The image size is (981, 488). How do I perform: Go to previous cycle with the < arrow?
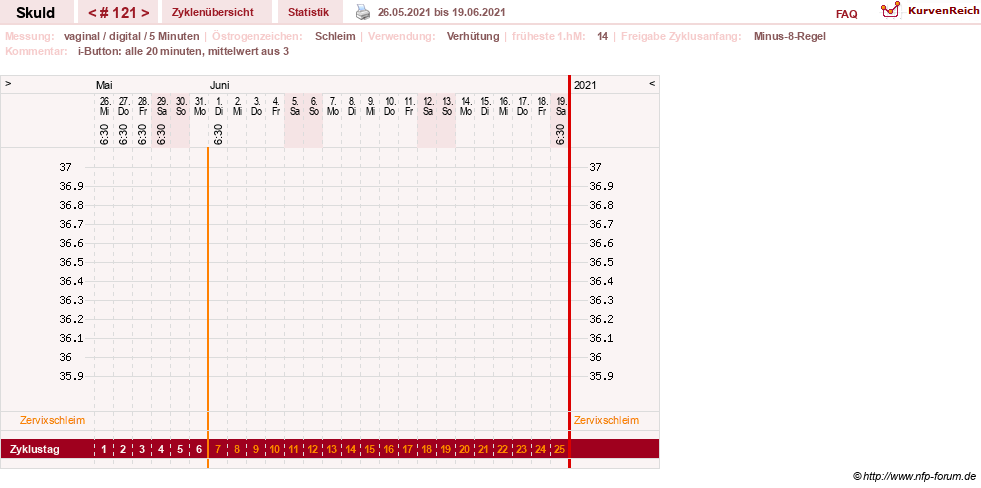[x=91, y=13]
